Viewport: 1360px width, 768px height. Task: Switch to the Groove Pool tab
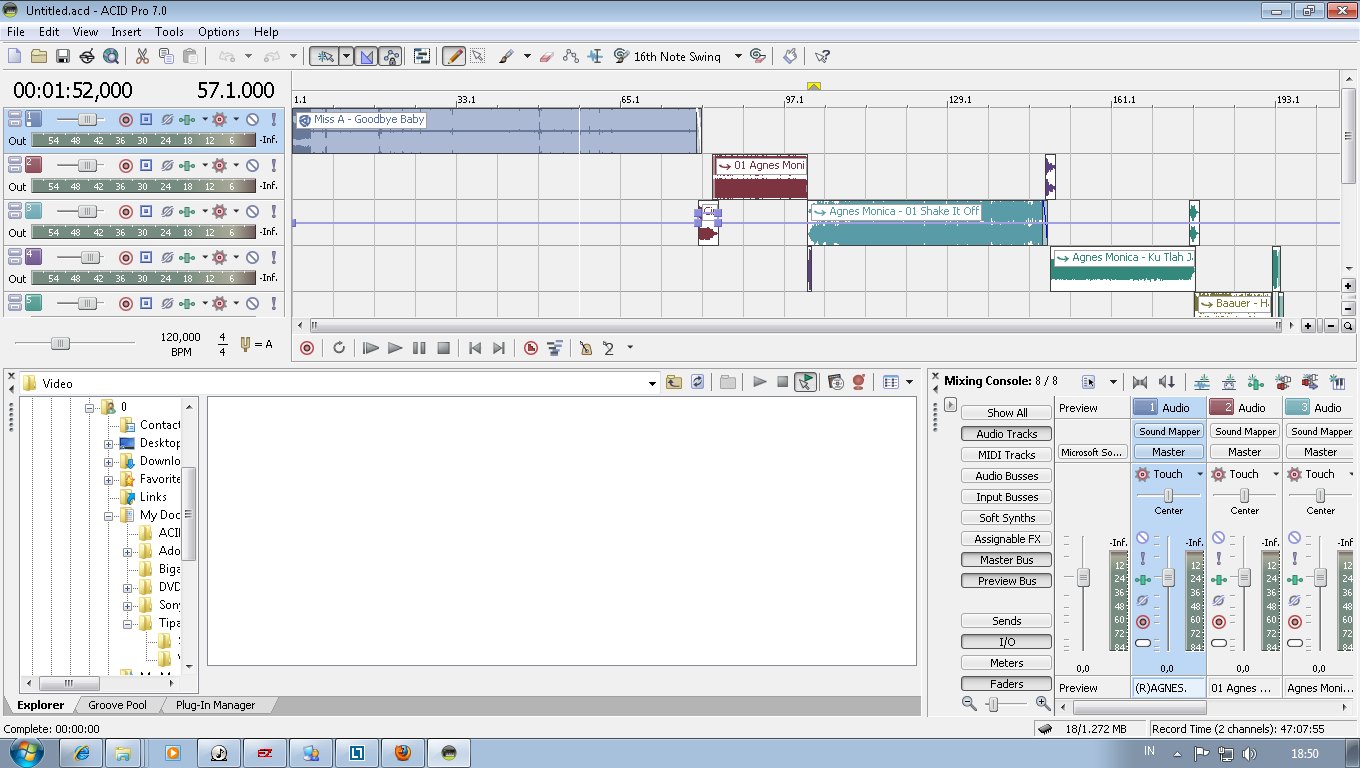pyautogui.click(x=117, y=705)
